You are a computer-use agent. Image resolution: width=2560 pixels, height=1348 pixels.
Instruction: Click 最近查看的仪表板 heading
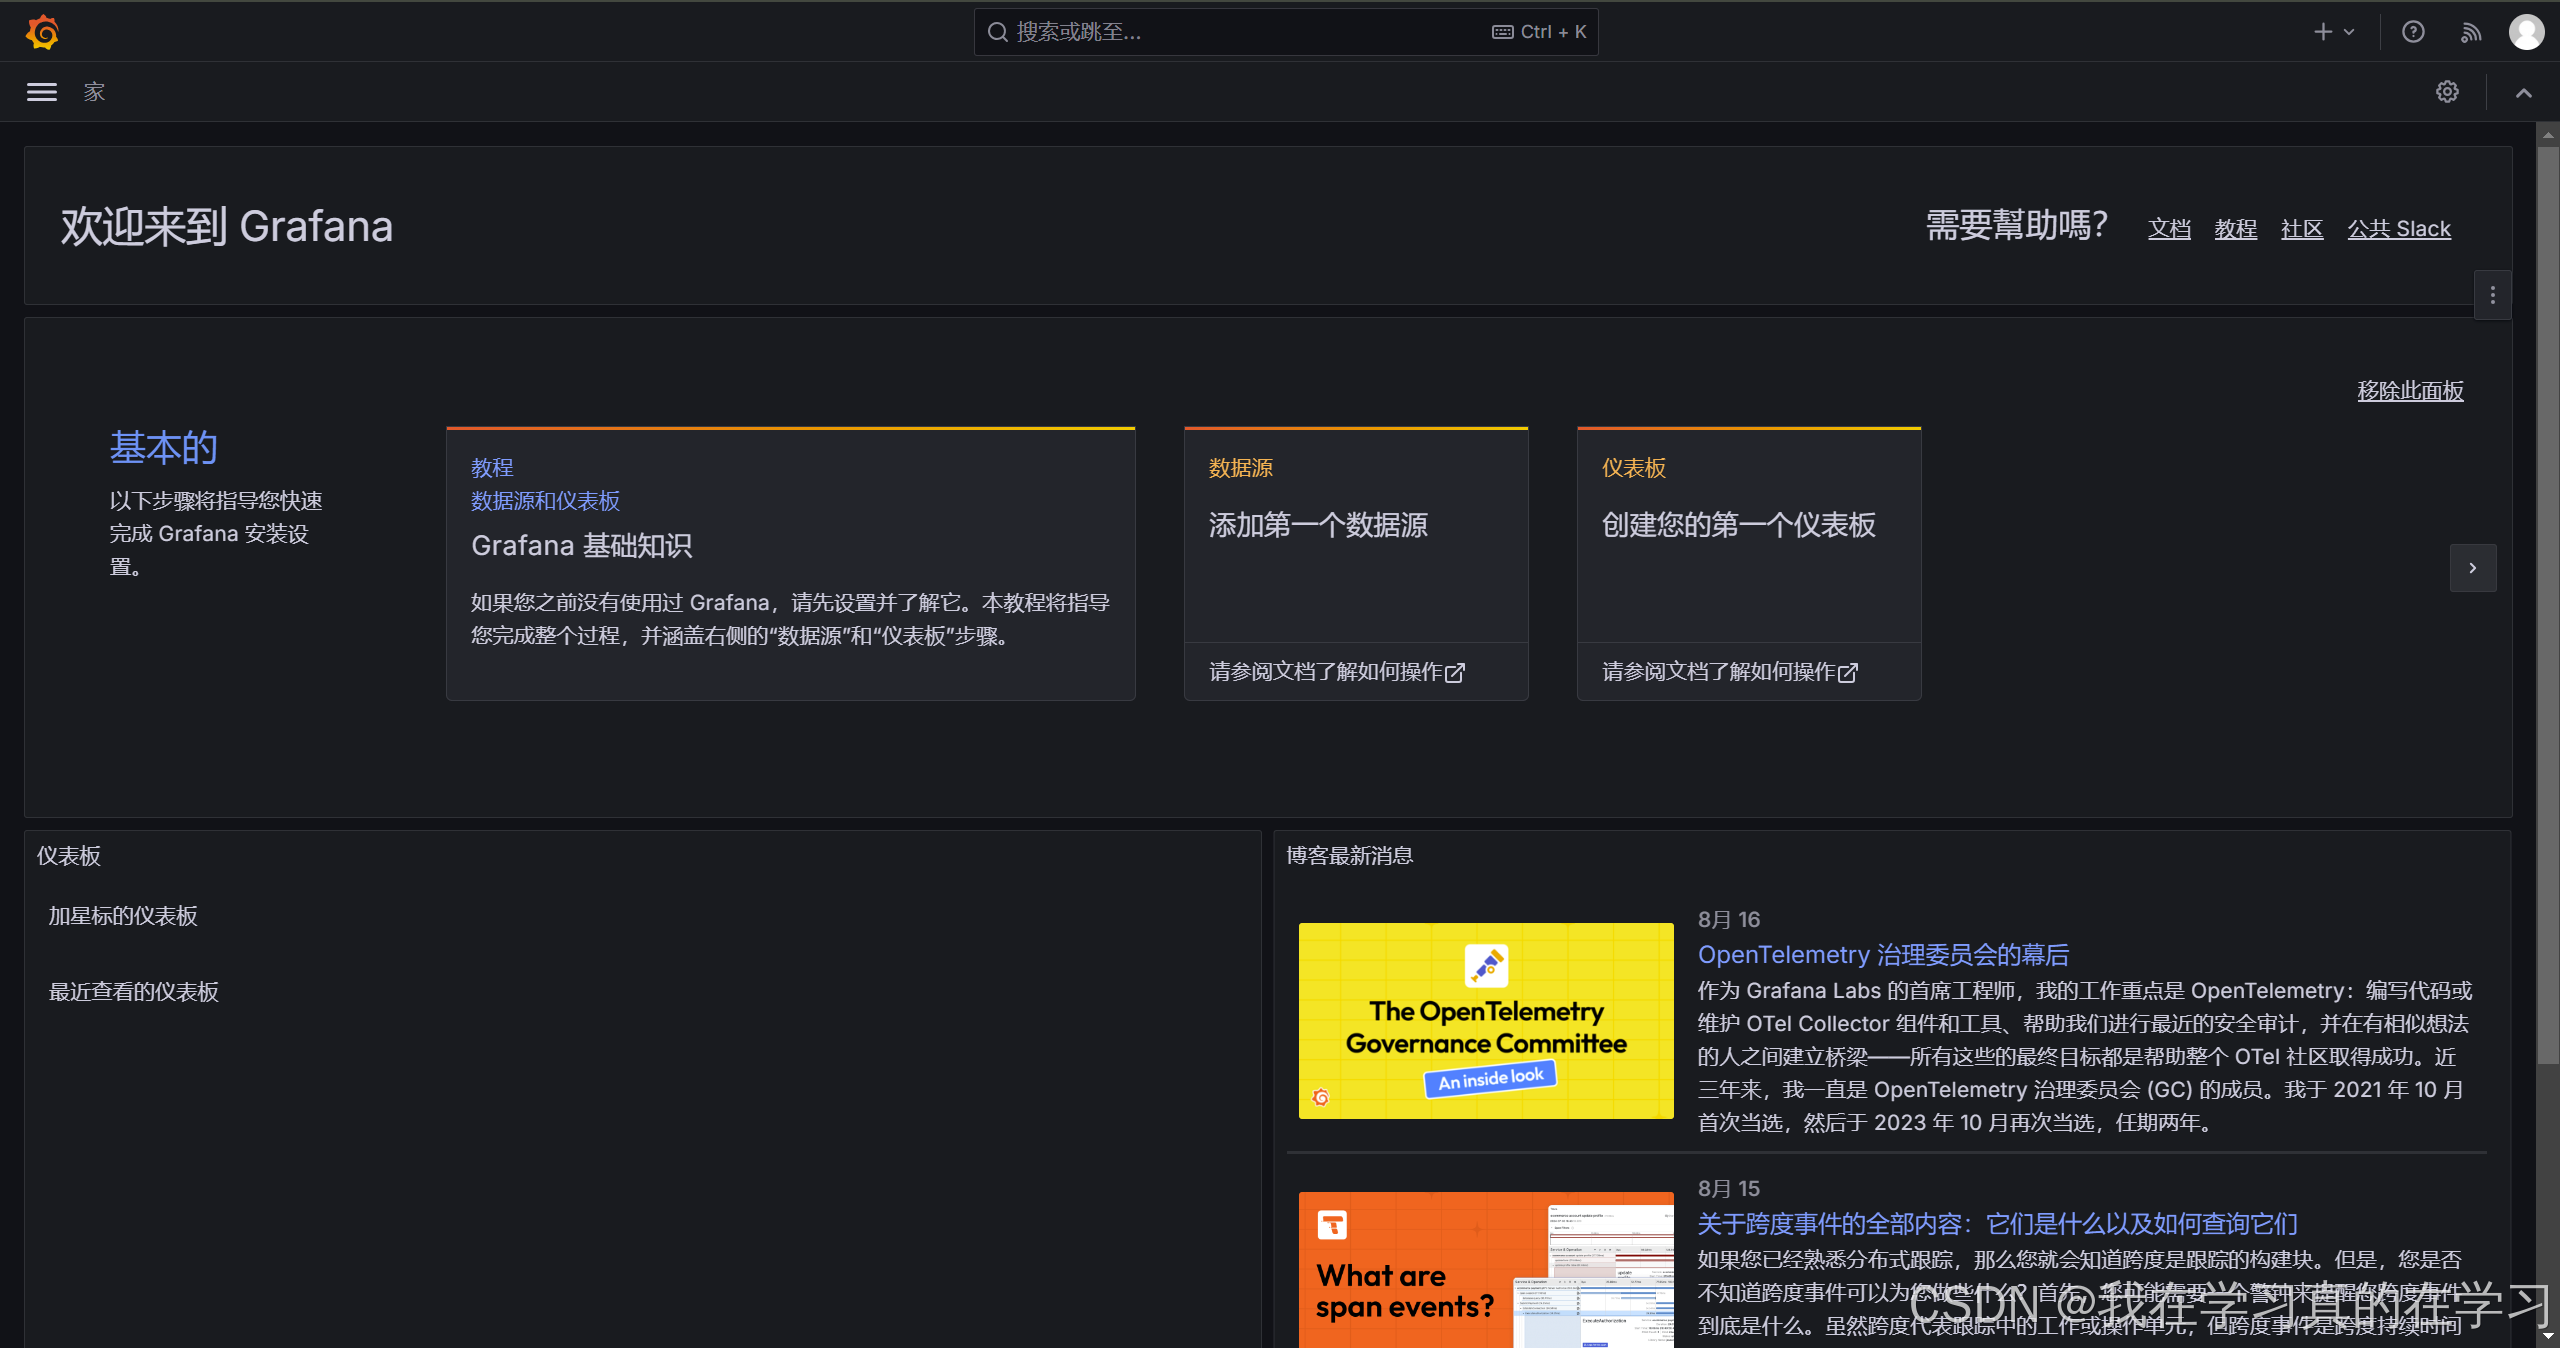coord(134,992)
